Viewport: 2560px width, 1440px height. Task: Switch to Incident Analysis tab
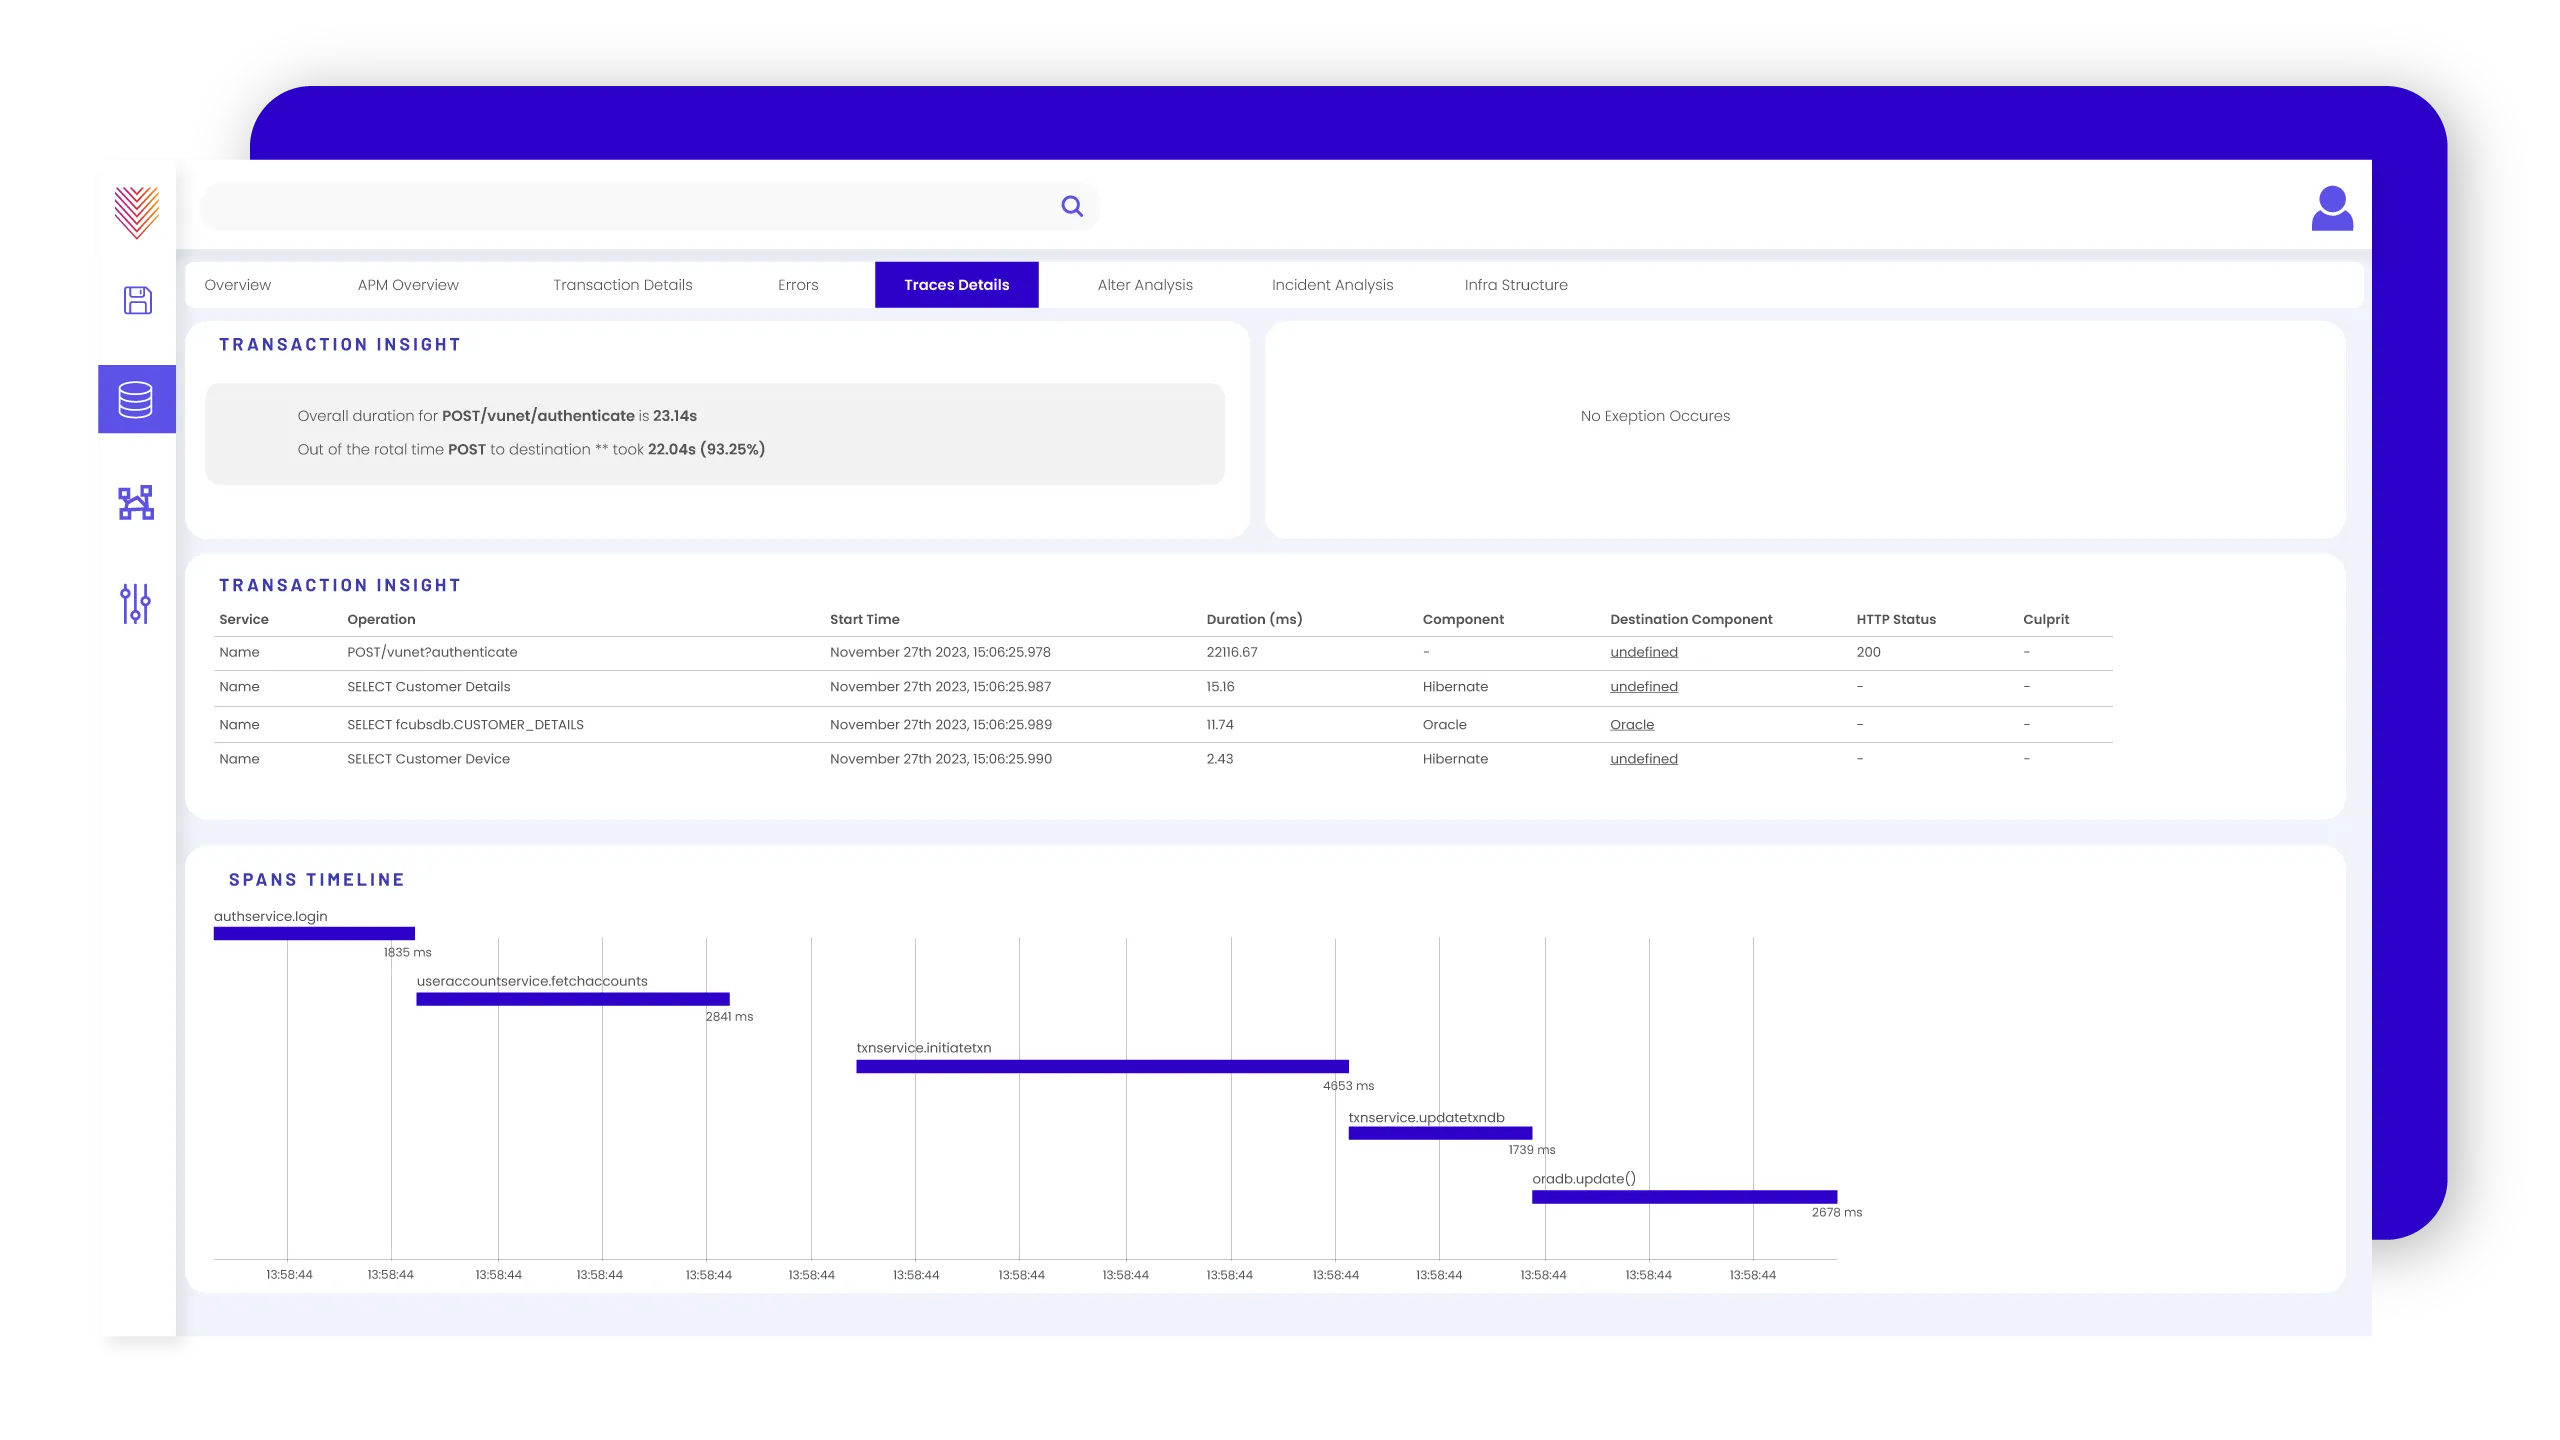[1332, 285]
